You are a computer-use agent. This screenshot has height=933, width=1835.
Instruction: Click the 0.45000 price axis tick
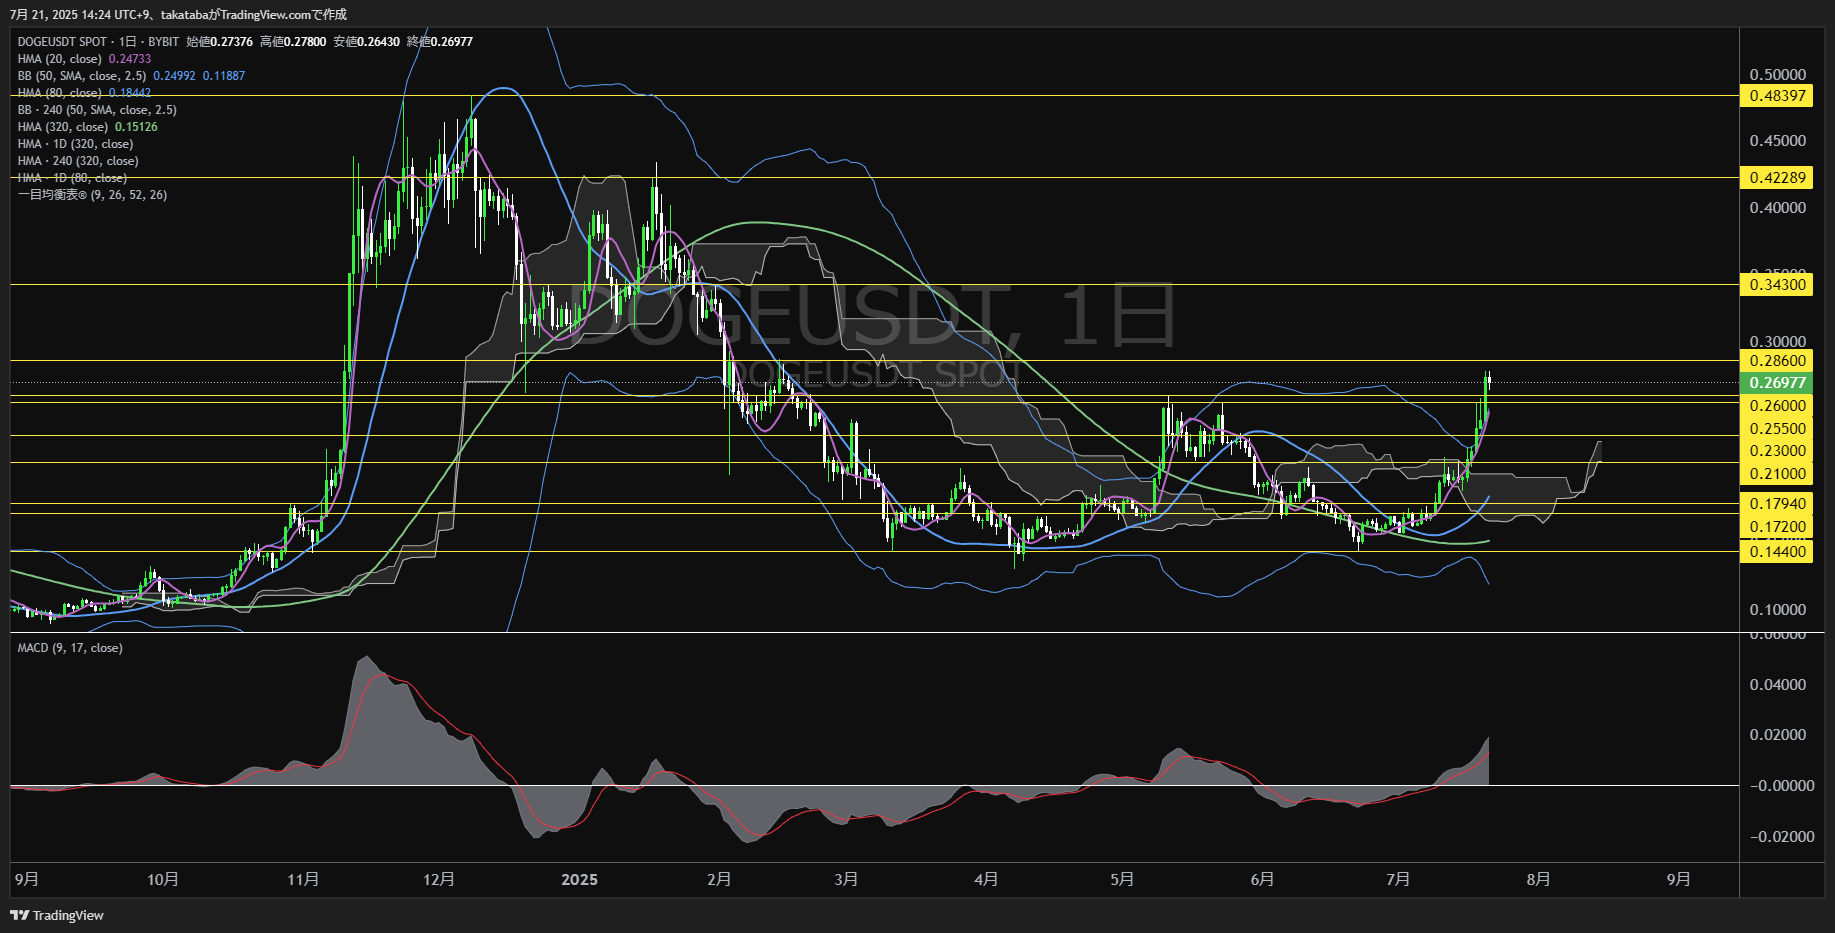click(1778, 141)
